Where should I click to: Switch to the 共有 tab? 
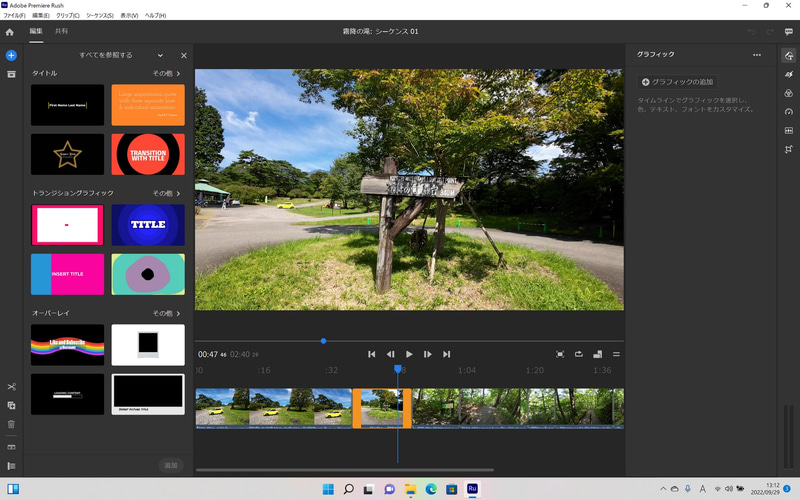[61, 31]
